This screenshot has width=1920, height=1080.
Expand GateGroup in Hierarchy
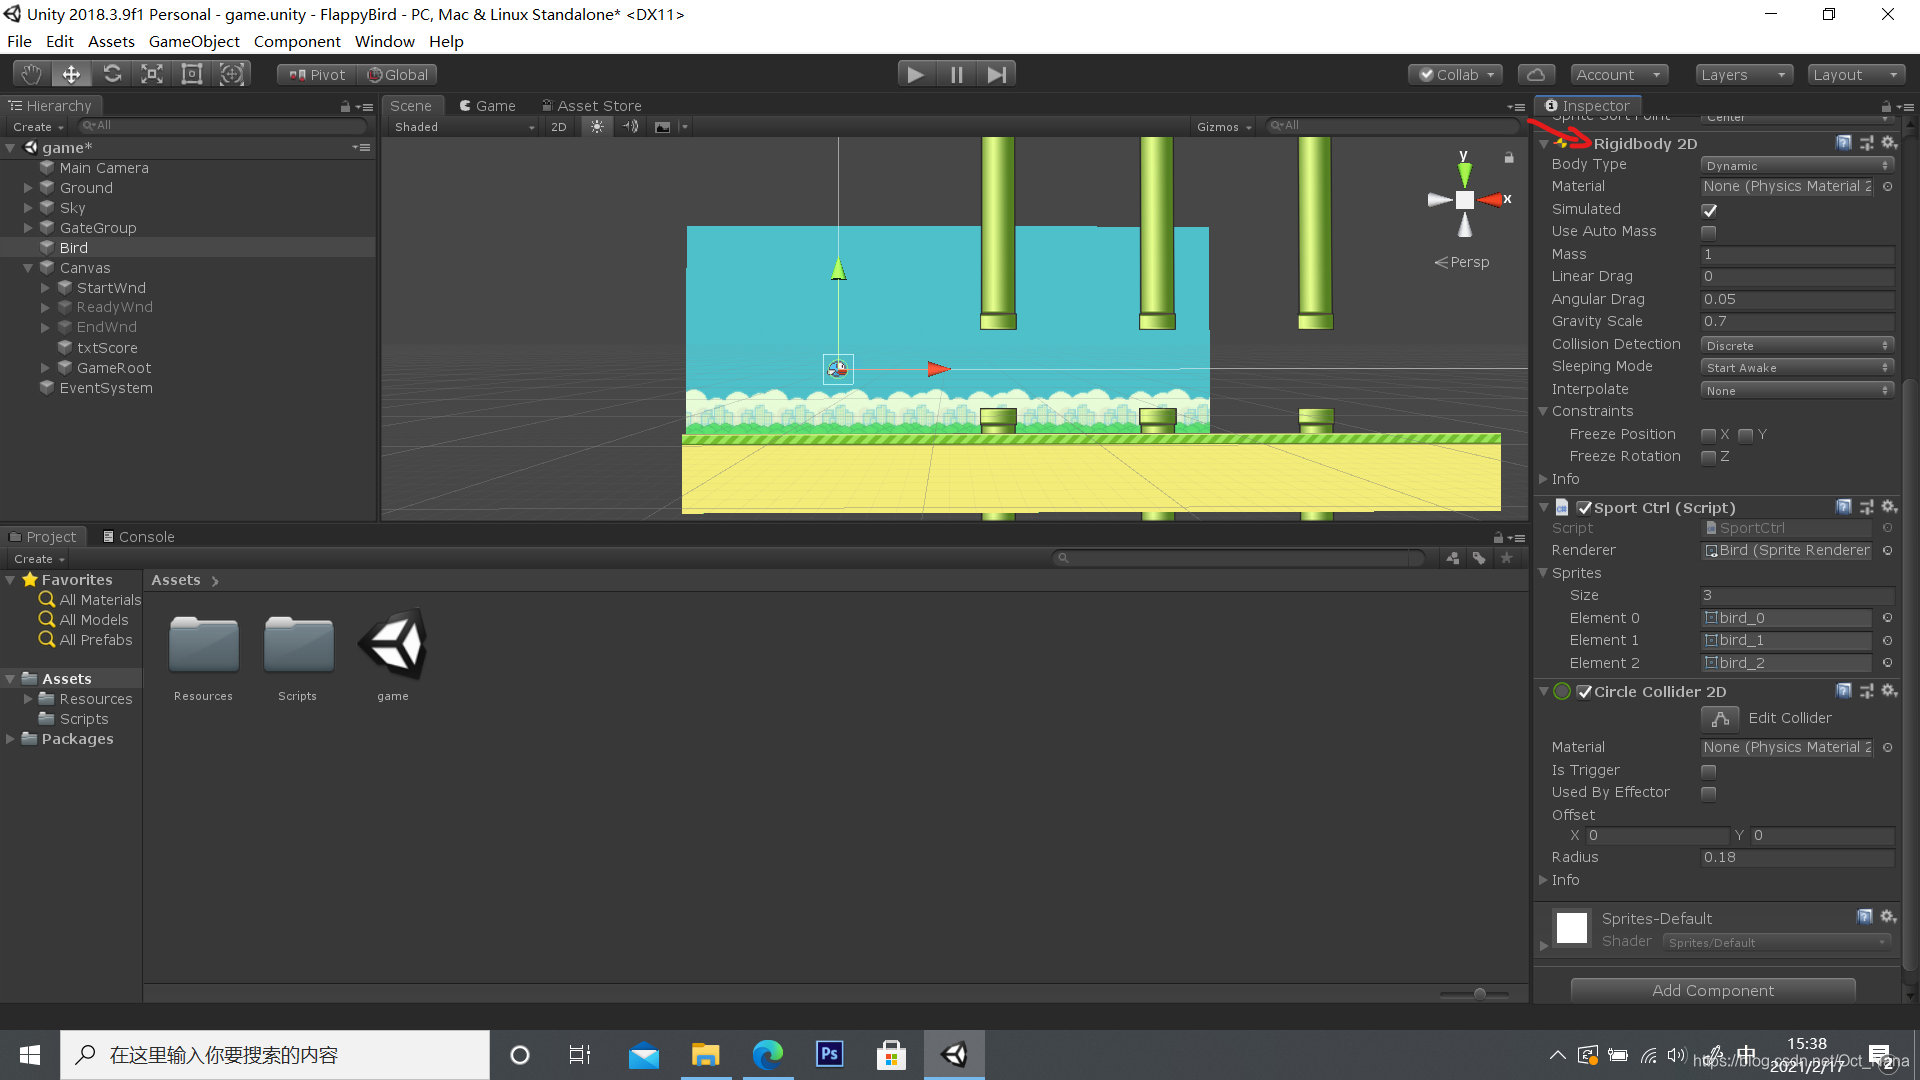point(28,228)
